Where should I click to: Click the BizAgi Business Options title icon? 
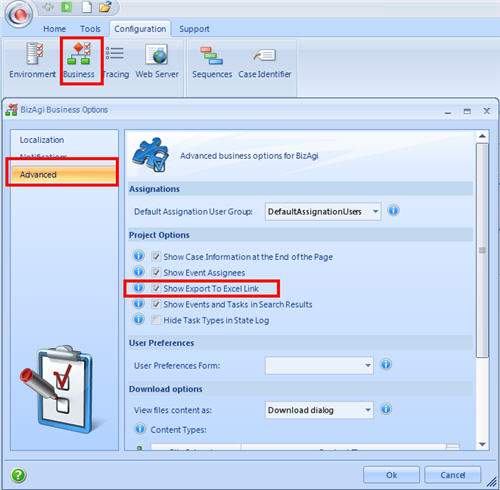click(11, 110)
